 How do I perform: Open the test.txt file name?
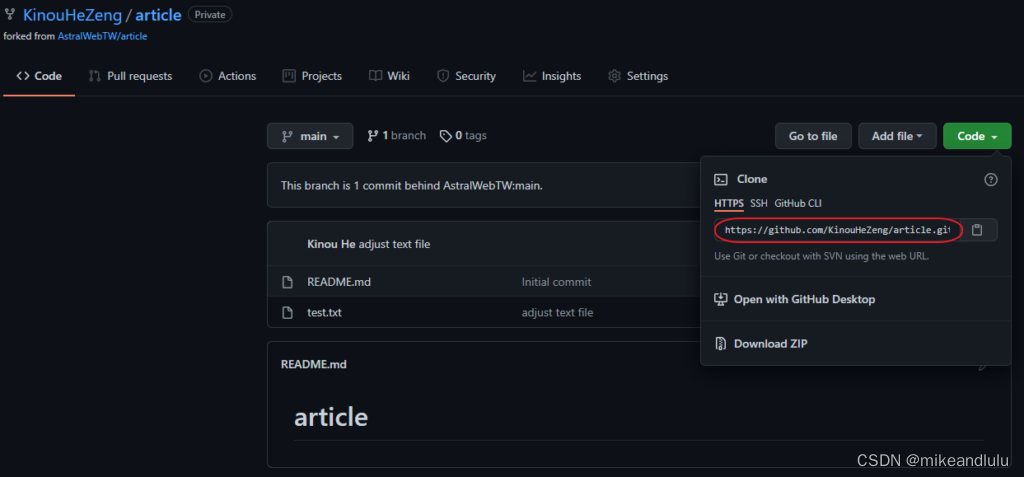(324, 313)
